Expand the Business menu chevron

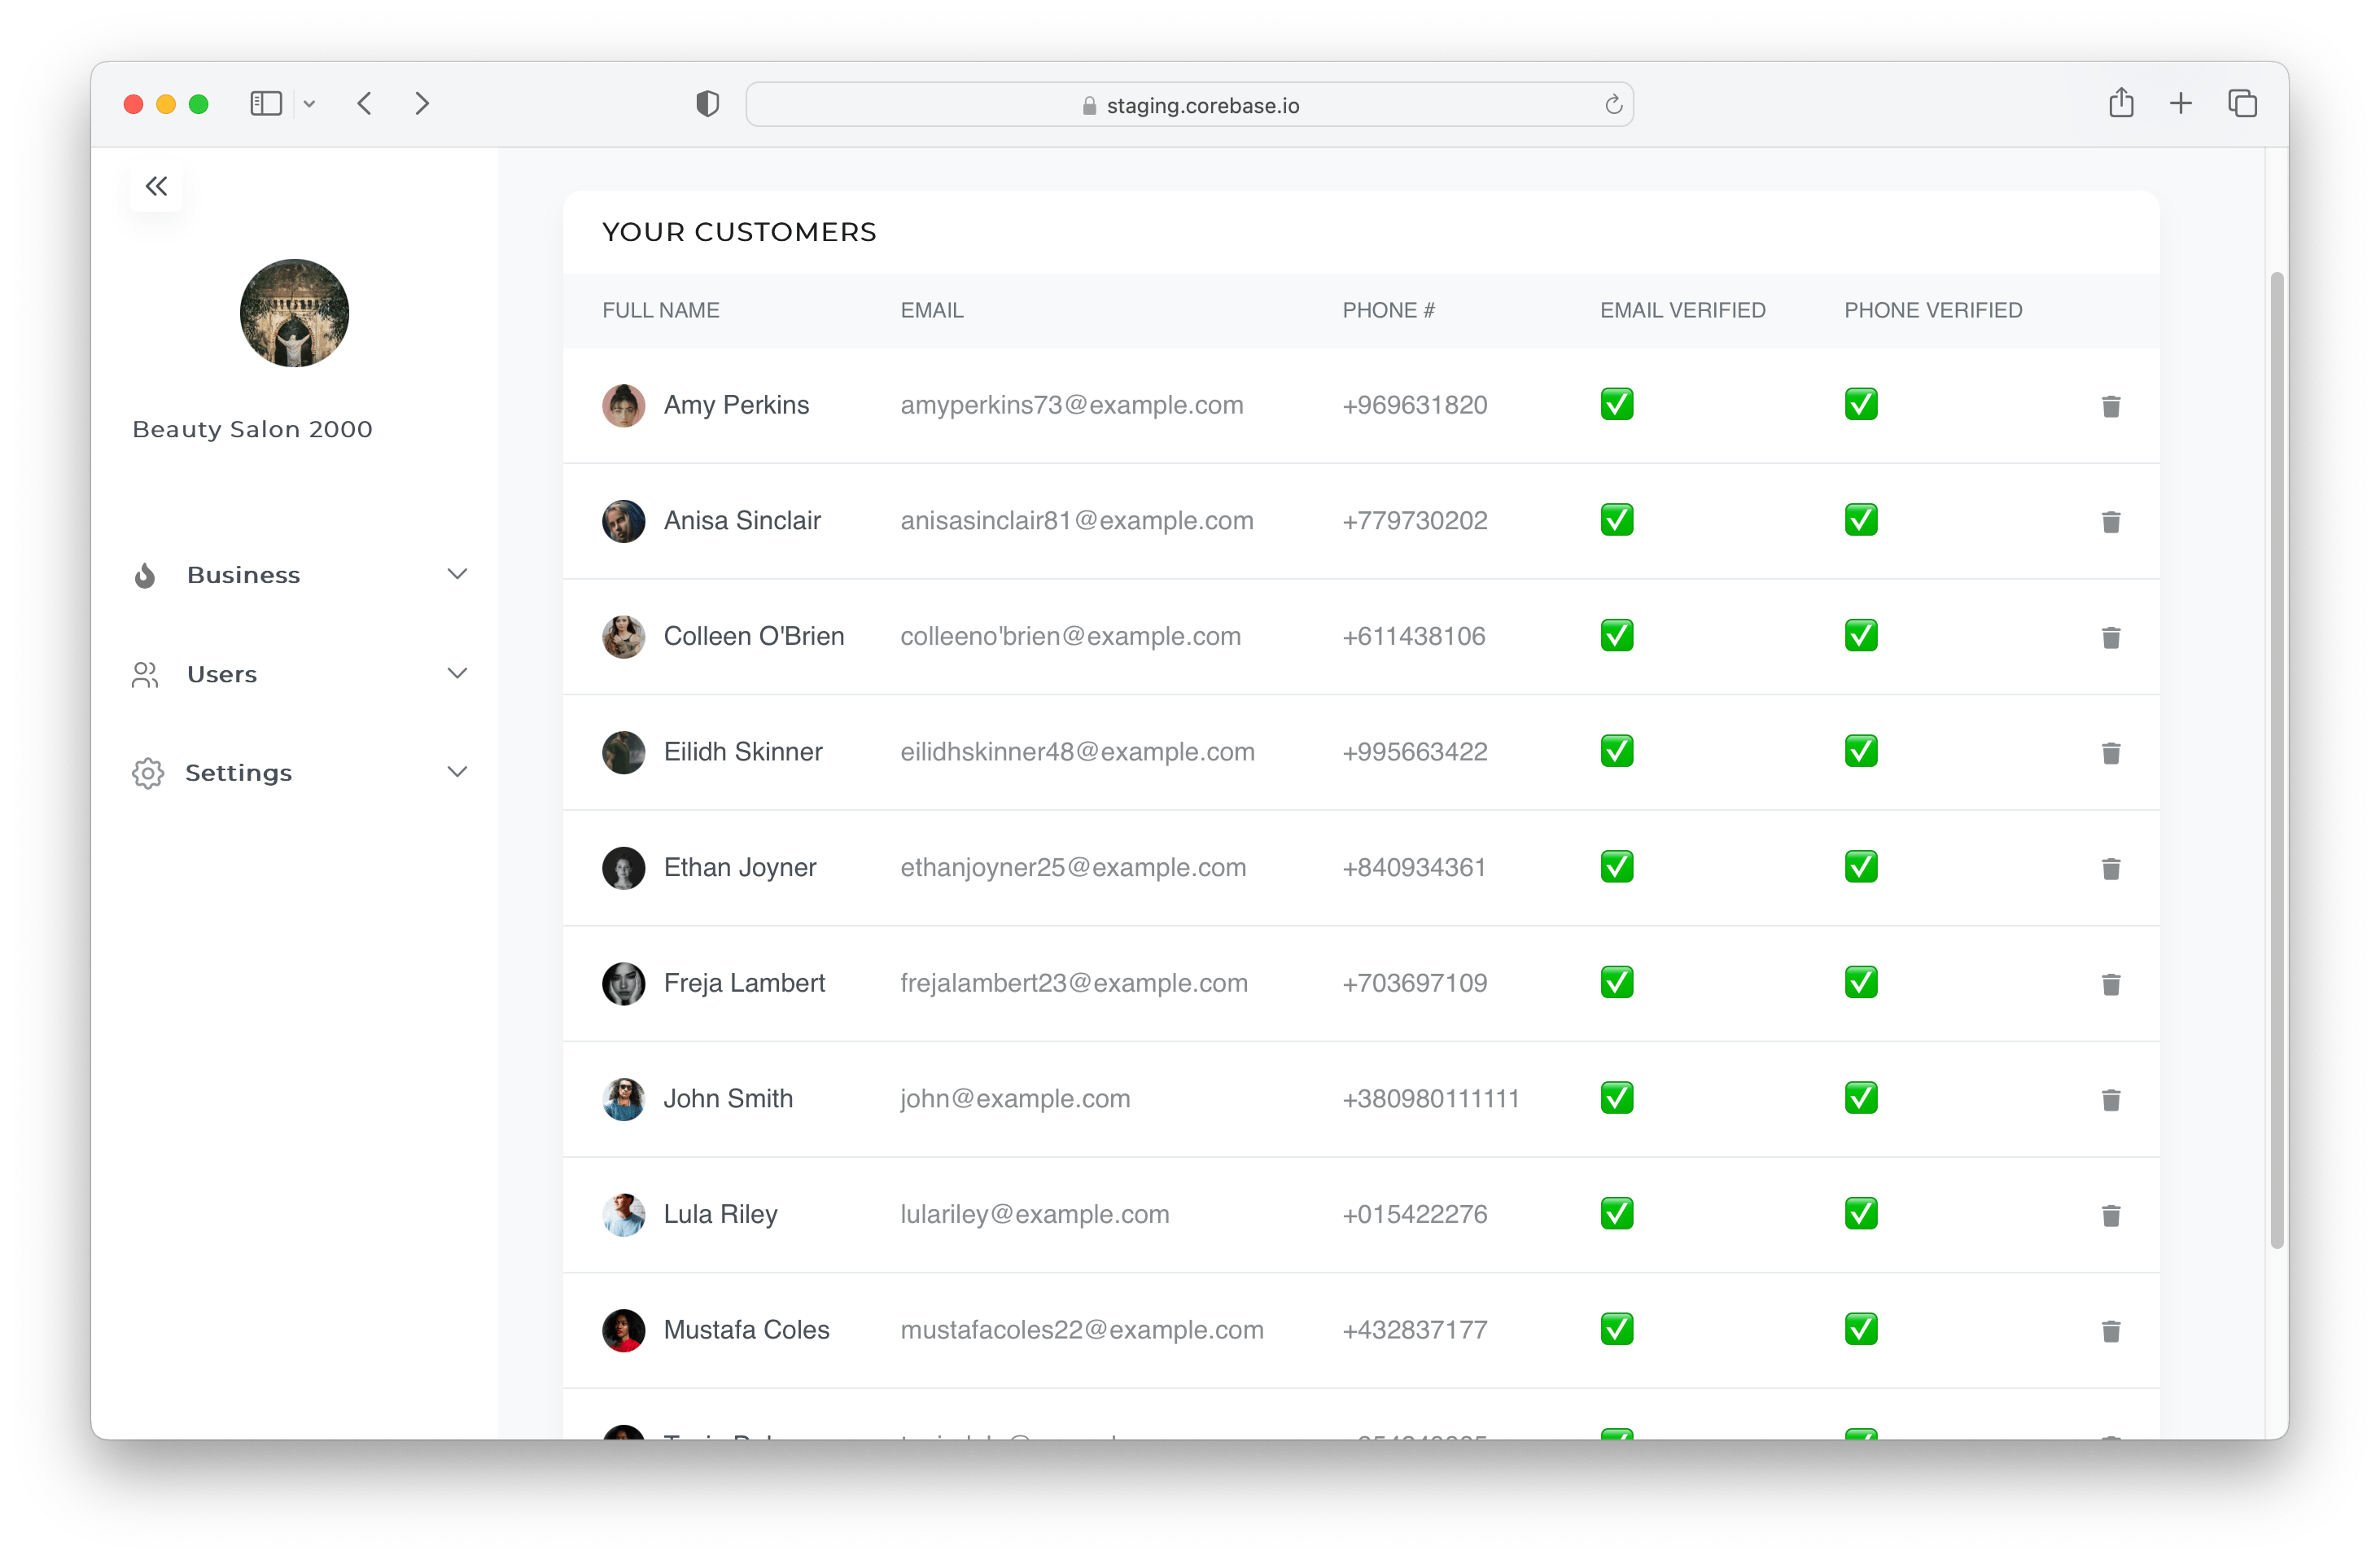pos(457,574)
